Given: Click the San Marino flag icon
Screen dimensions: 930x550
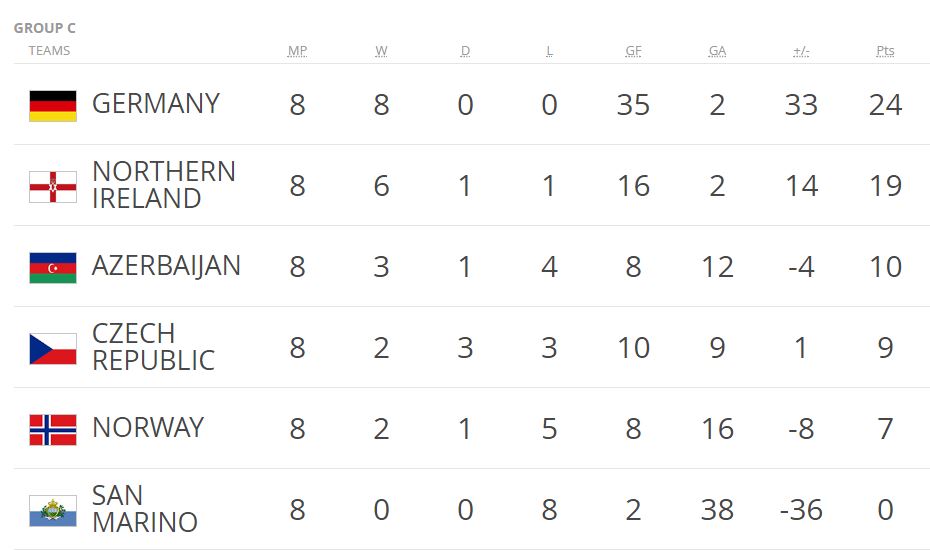Looking at the screenshot, I should tap(53, 511).
